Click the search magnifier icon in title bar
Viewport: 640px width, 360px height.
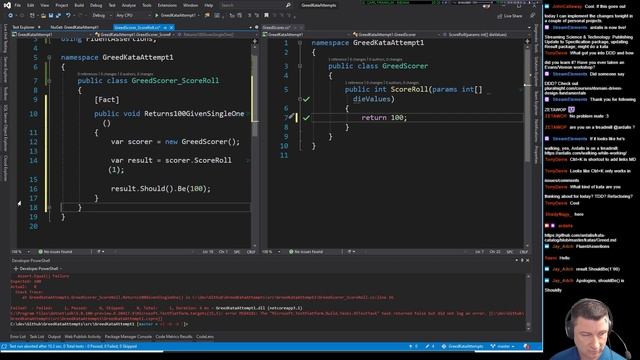288,5
